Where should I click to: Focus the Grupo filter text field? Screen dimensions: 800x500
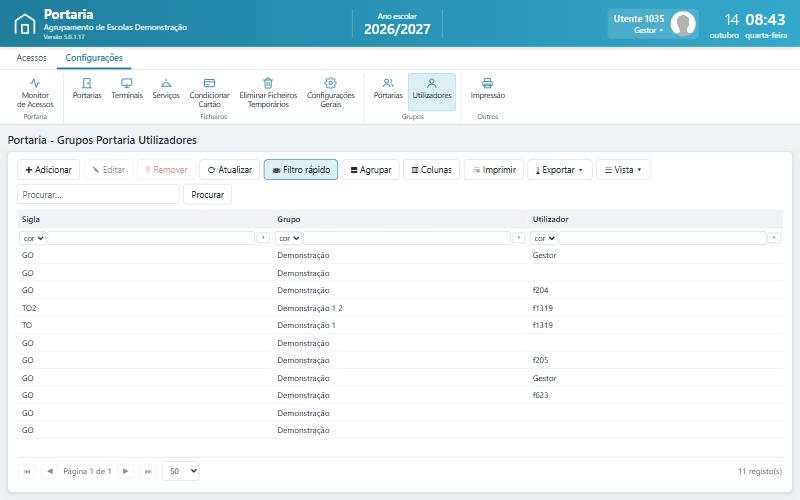tap(407, 238)
